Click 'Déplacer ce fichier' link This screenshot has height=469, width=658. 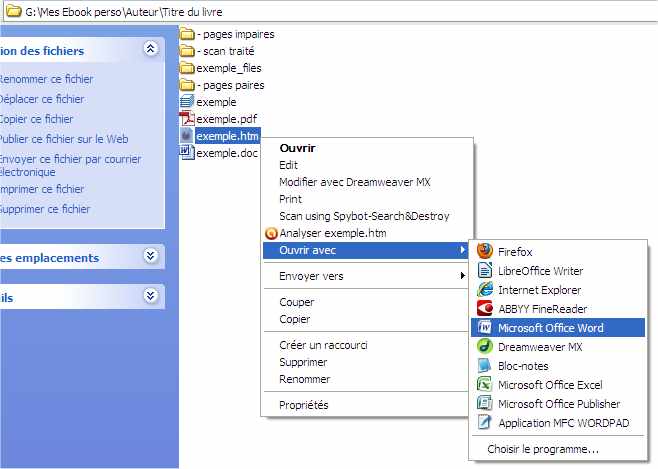[42, 99]
